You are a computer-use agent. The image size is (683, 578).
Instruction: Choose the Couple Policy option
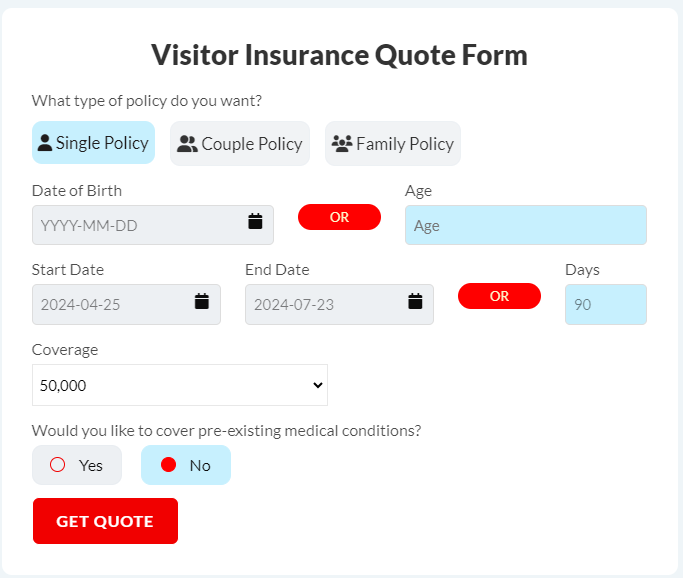240,144
